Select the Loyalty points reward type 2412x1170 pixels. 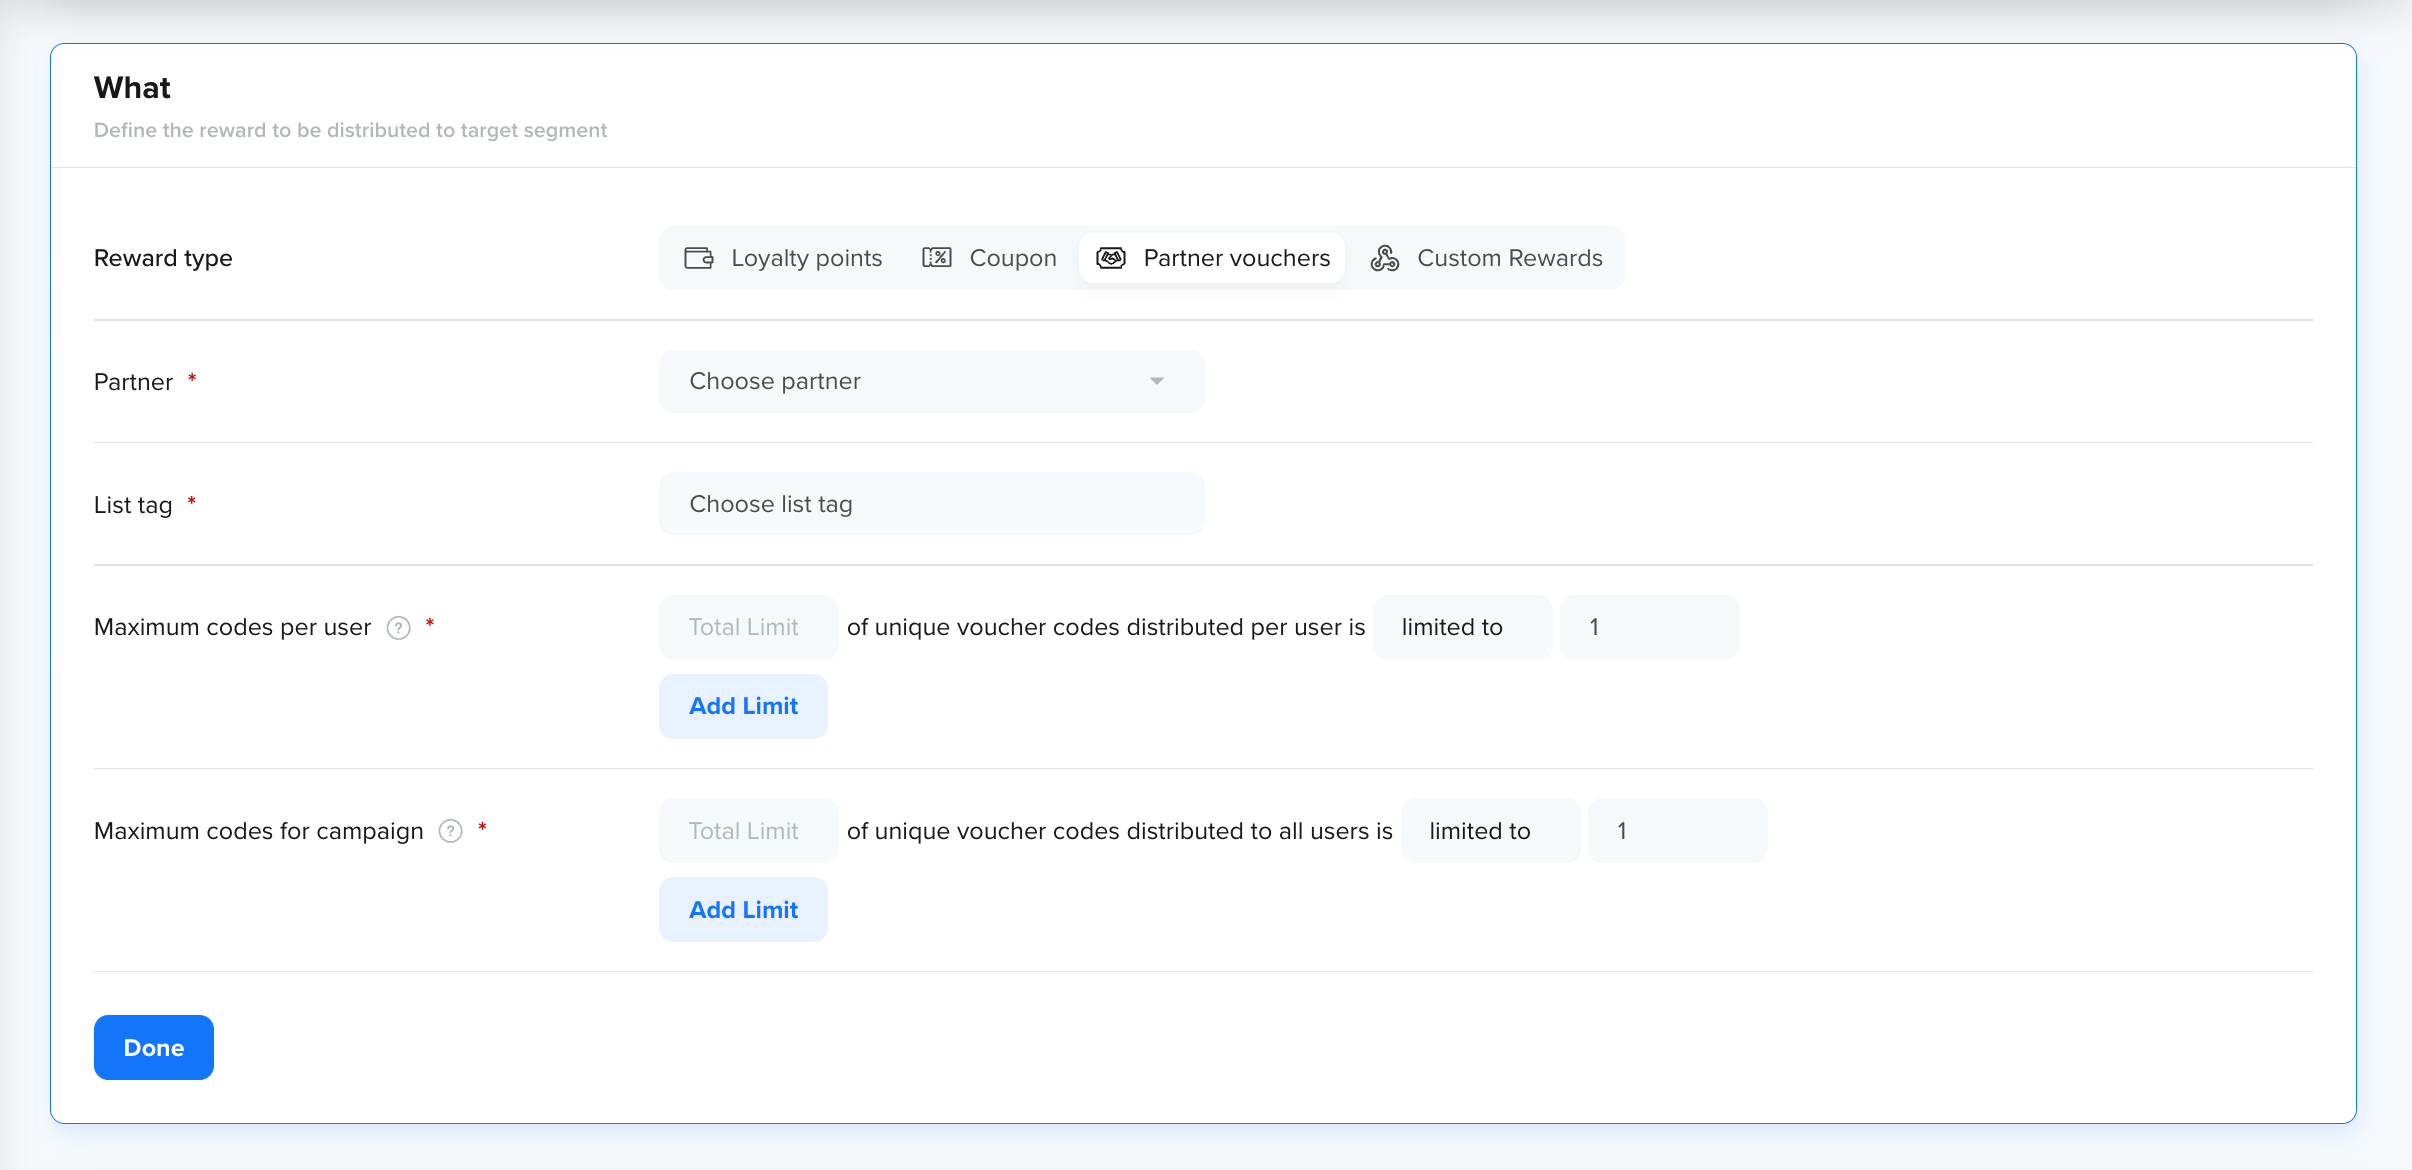pyautogui.click(x=806, y=258)
